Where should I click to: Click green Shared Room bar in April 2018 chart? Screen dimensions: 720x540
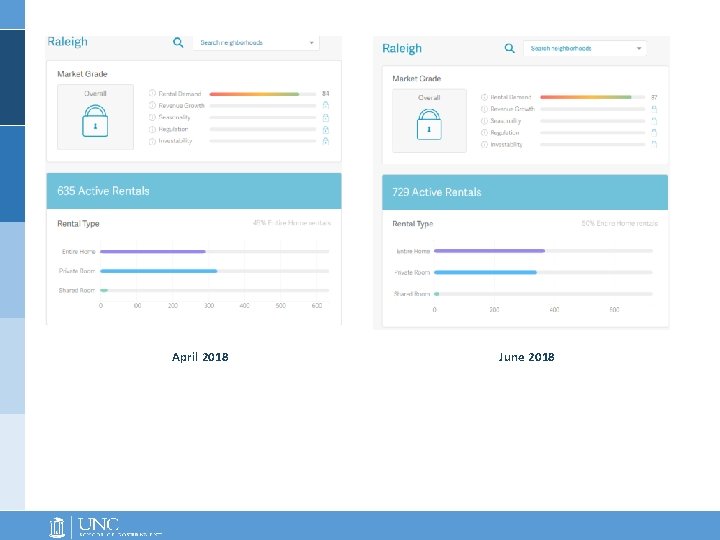tap(104, 290)
